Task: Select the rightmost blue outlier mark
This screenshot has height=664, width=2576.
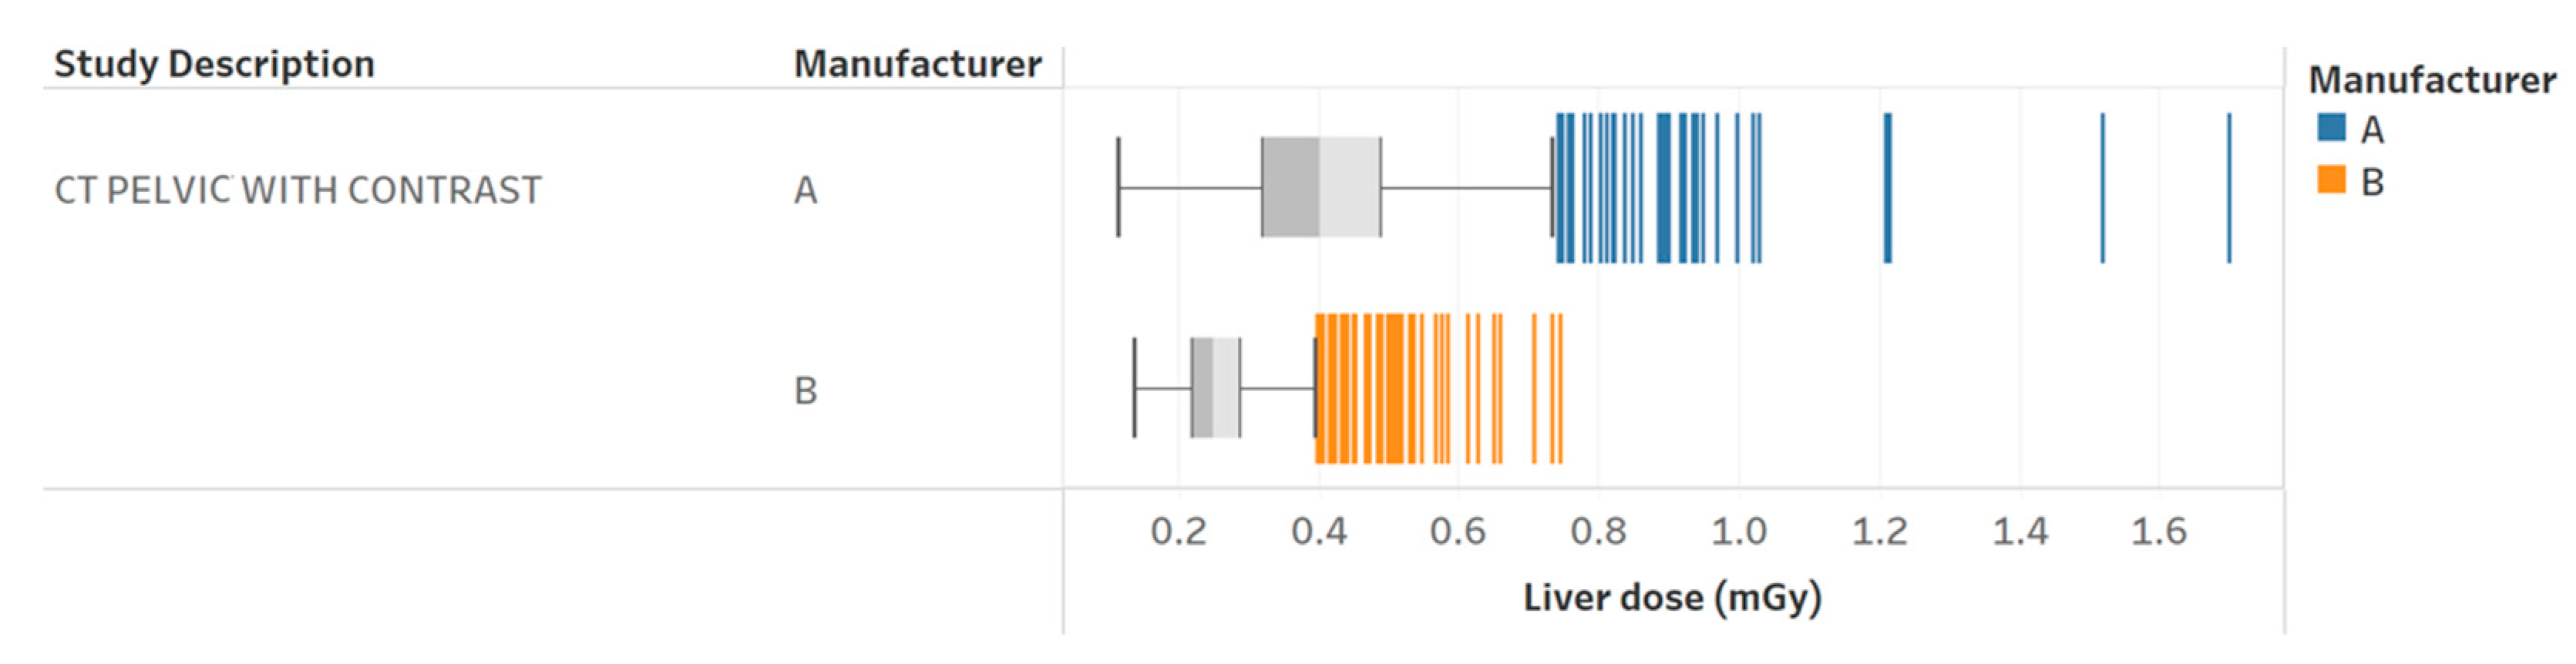Action: coord(2229,188)
